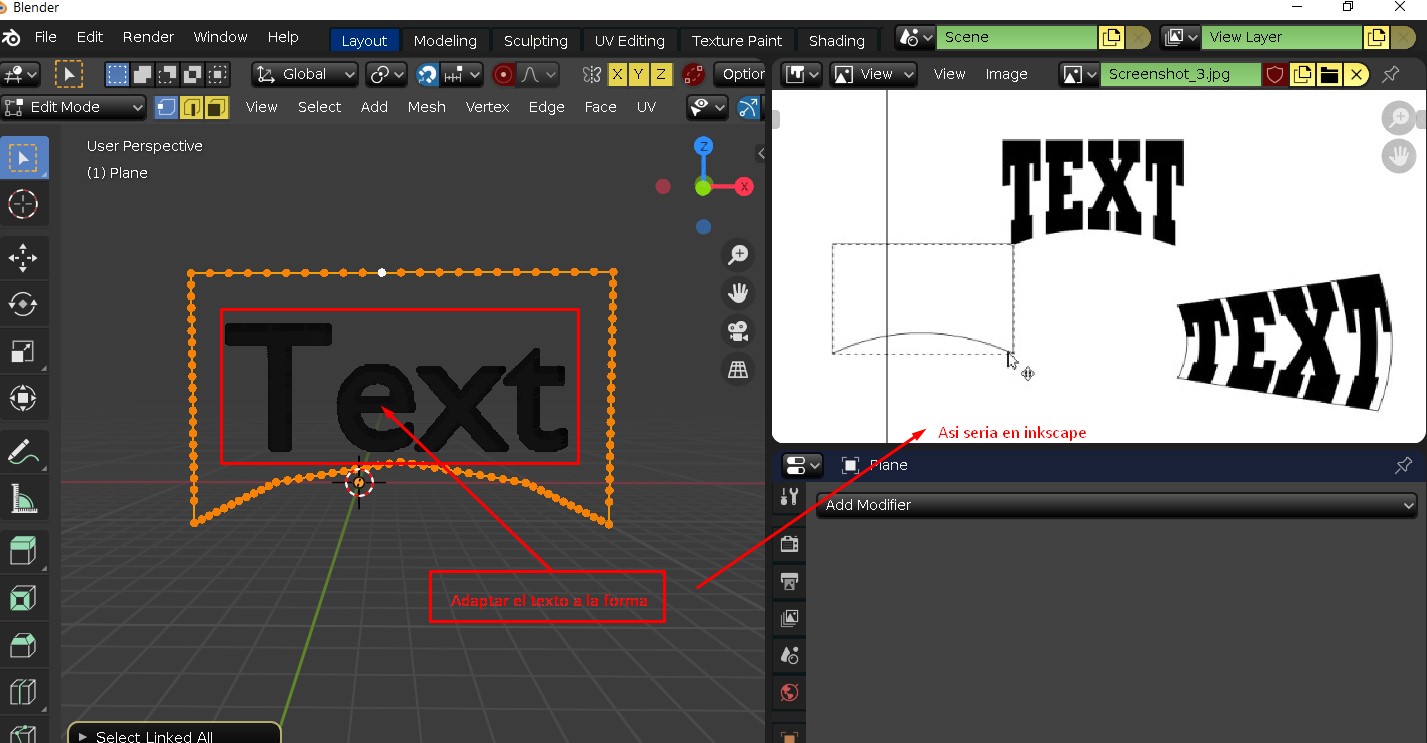Open viewport overlays visibility dropdown
The width and height of the screenshot is (1427, 743).
click(x=708, y=107)
